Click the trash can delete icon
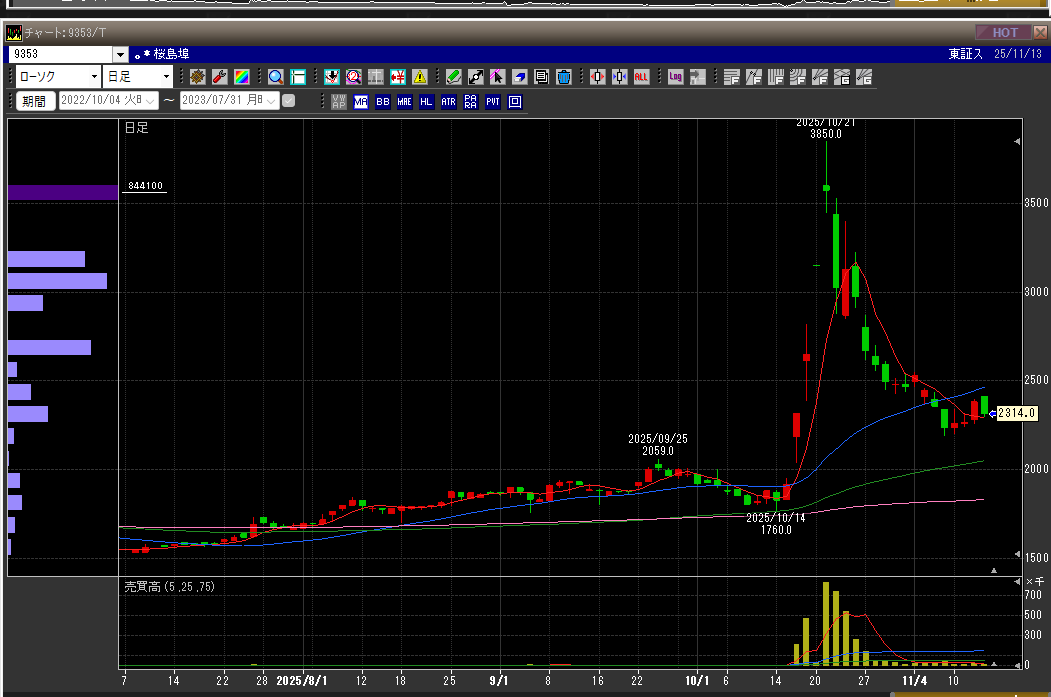Viewport: 1051px width, 697px height. (x=563, y=76)
